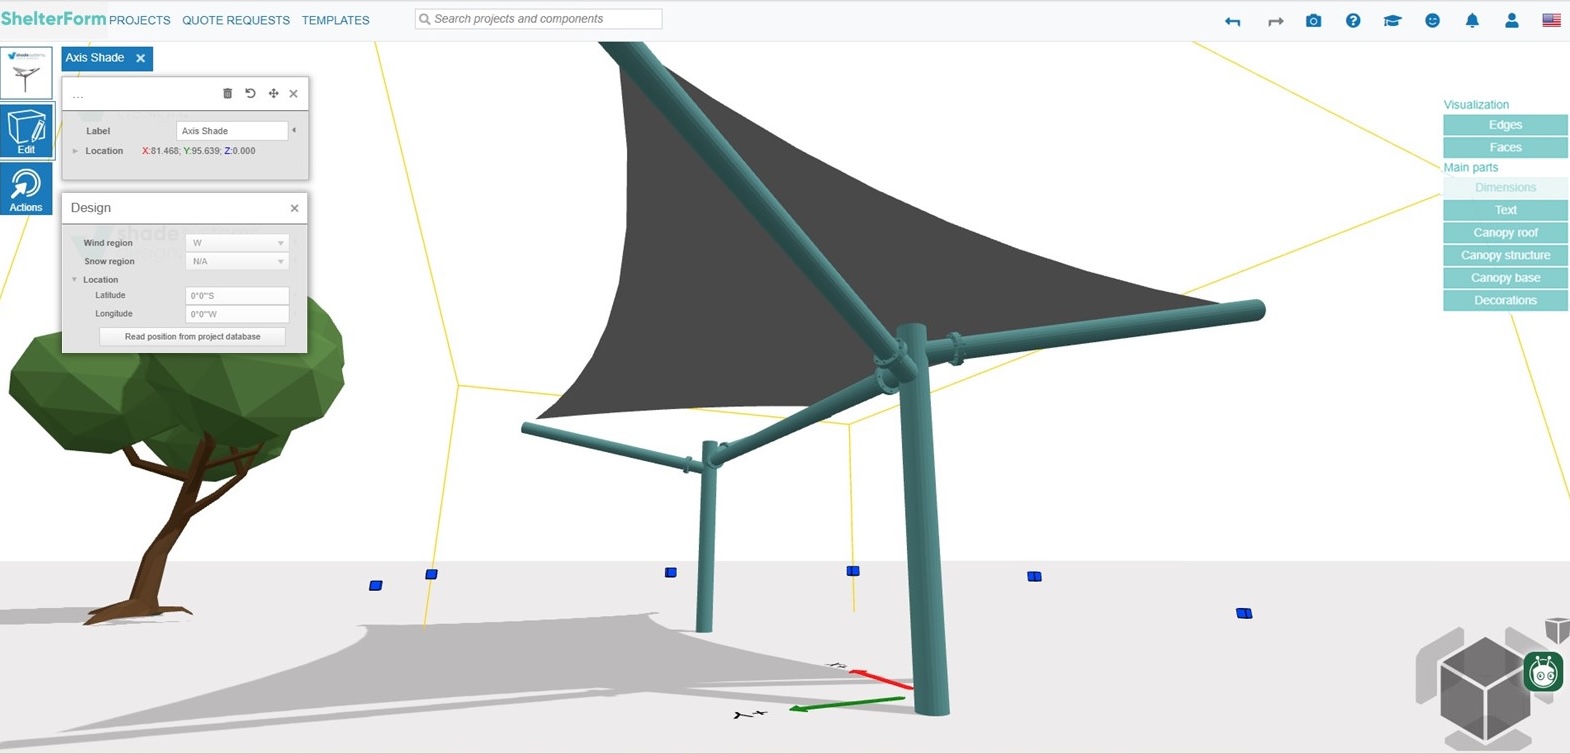Take a screenshot with the camera icon
Image resolution: width=1570 pixels, height=754 pixels.
(1313, 21)
